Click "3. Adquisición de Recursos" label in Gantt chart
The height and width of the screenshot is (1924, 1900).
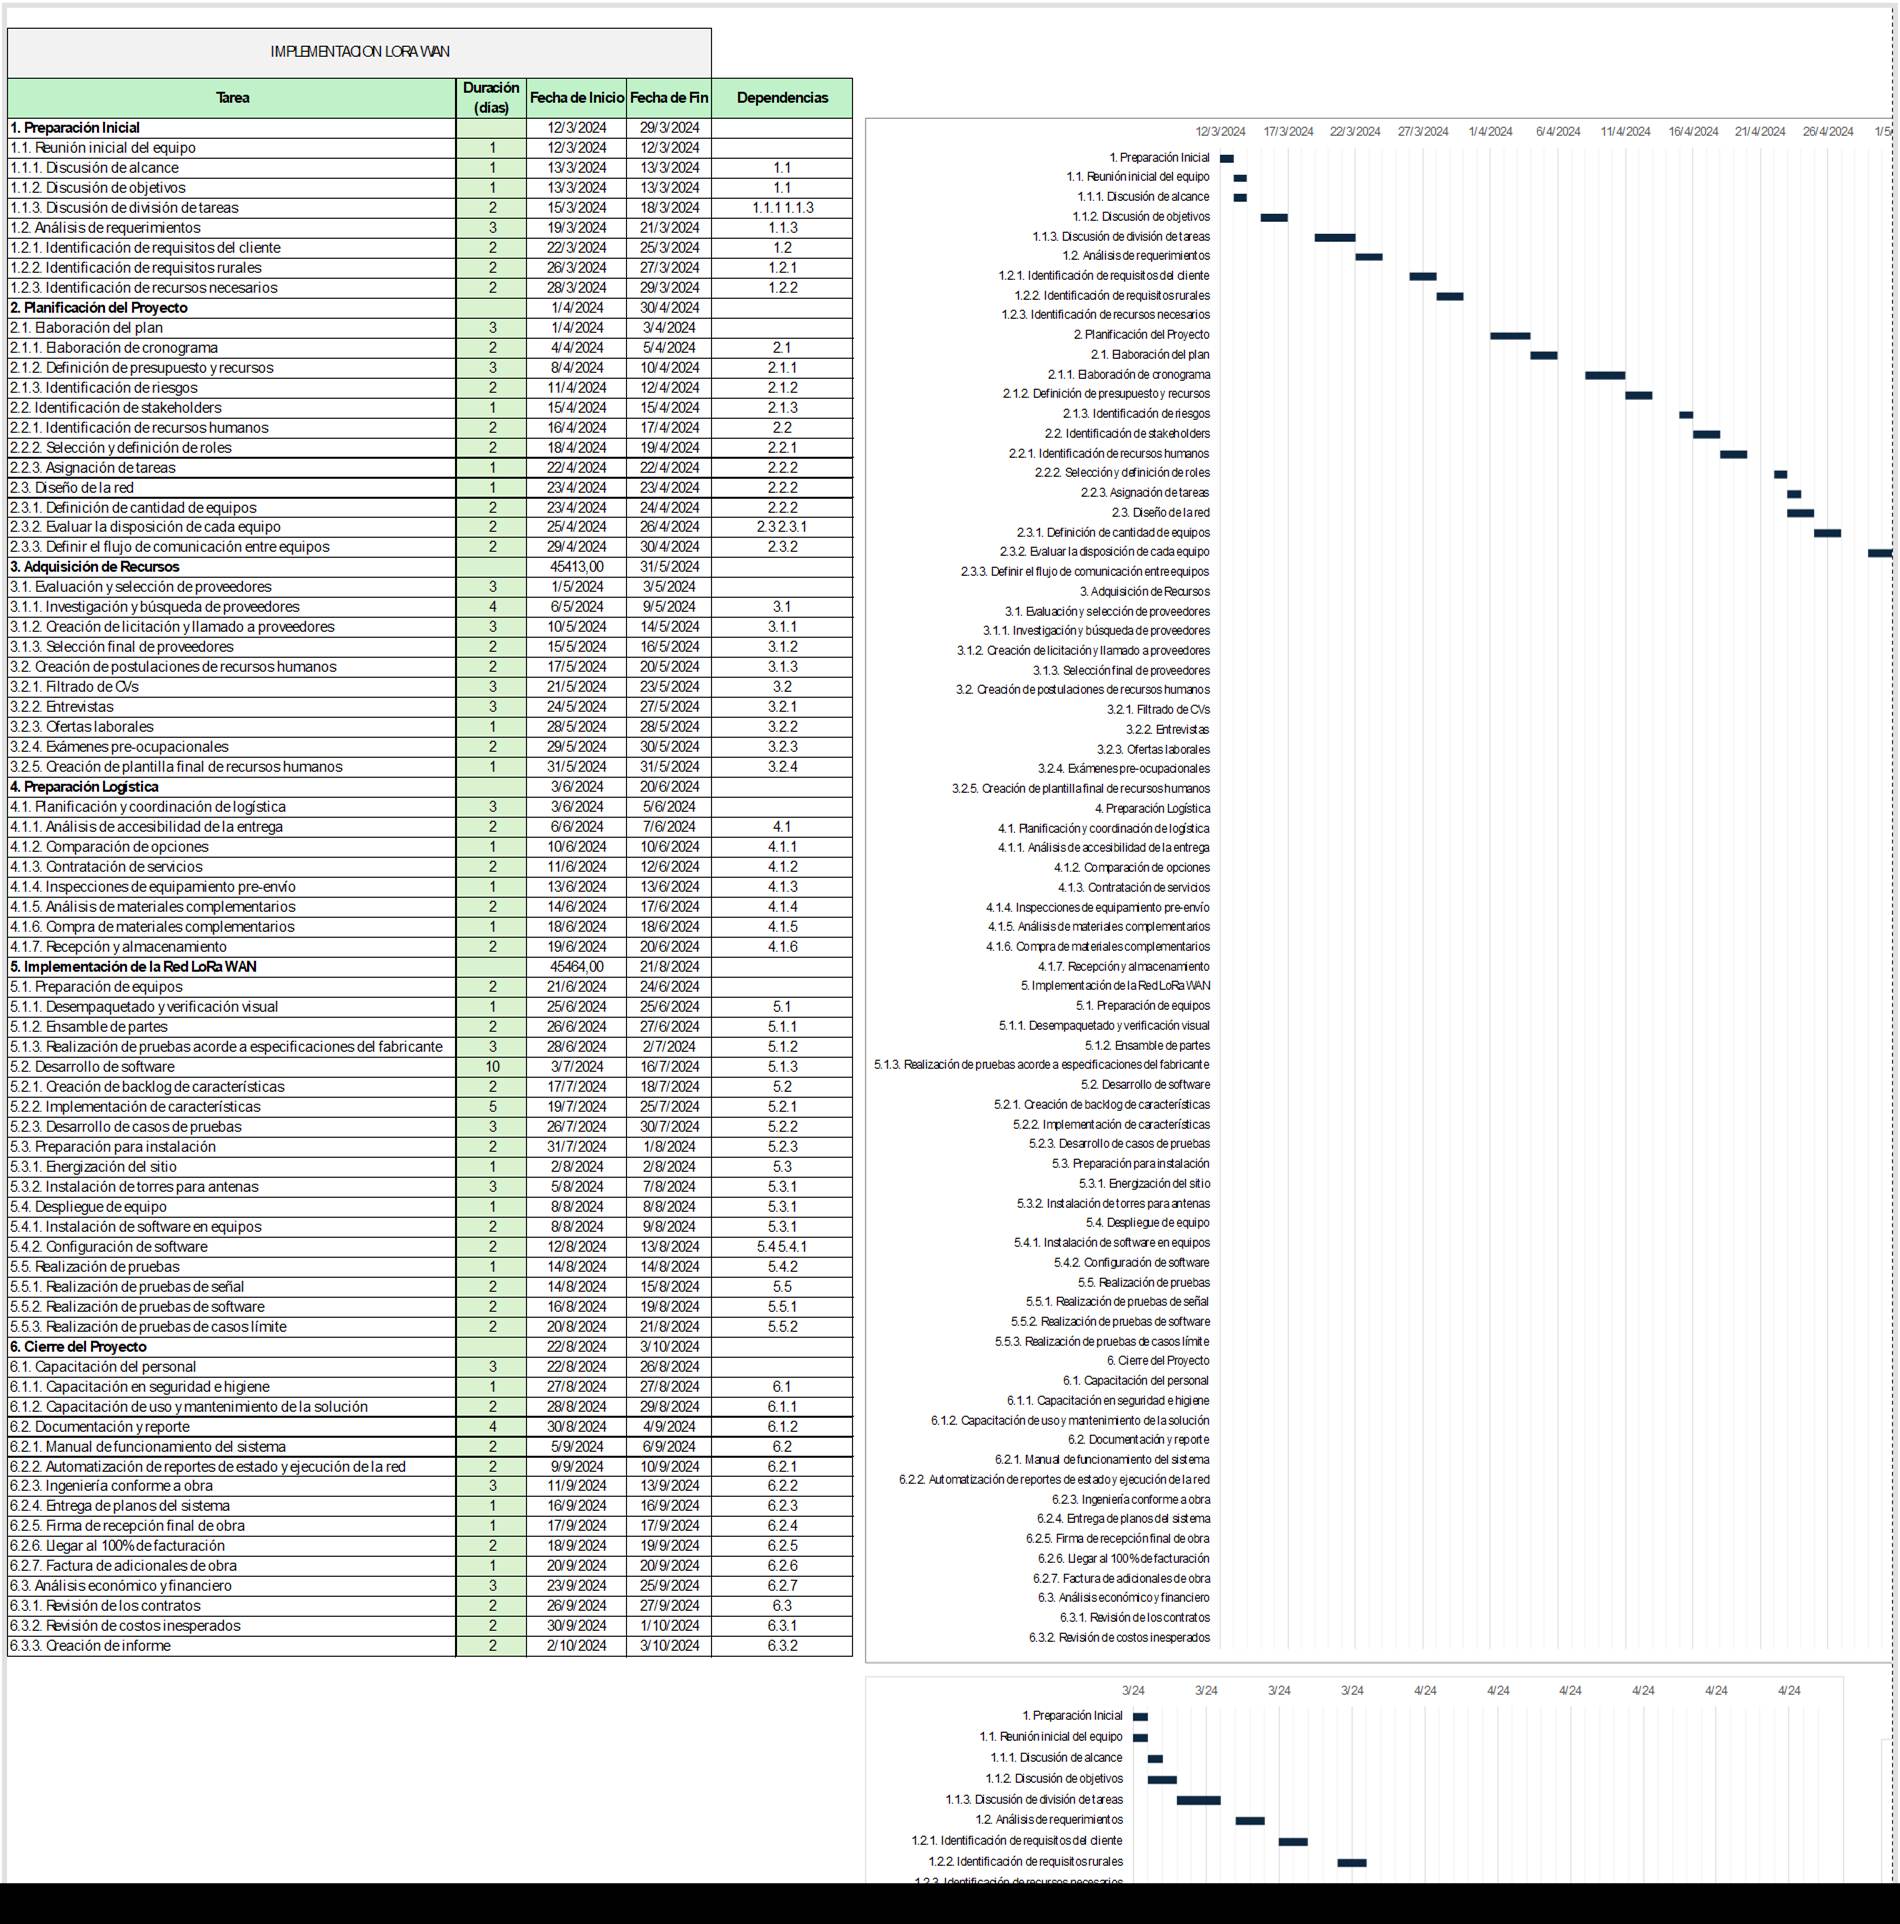pyautogui.click(x=1144, y=592)
